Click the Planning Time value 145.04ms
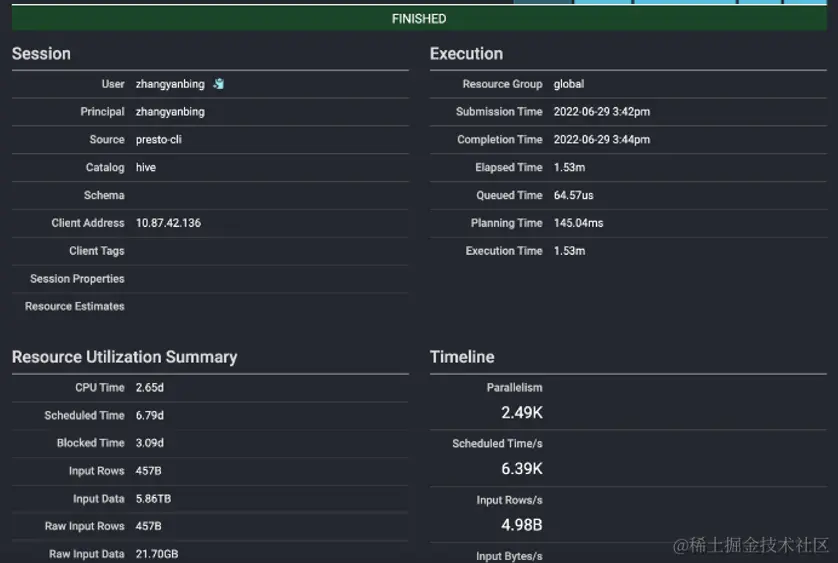 pyautogui.click(x=578, y=223)
